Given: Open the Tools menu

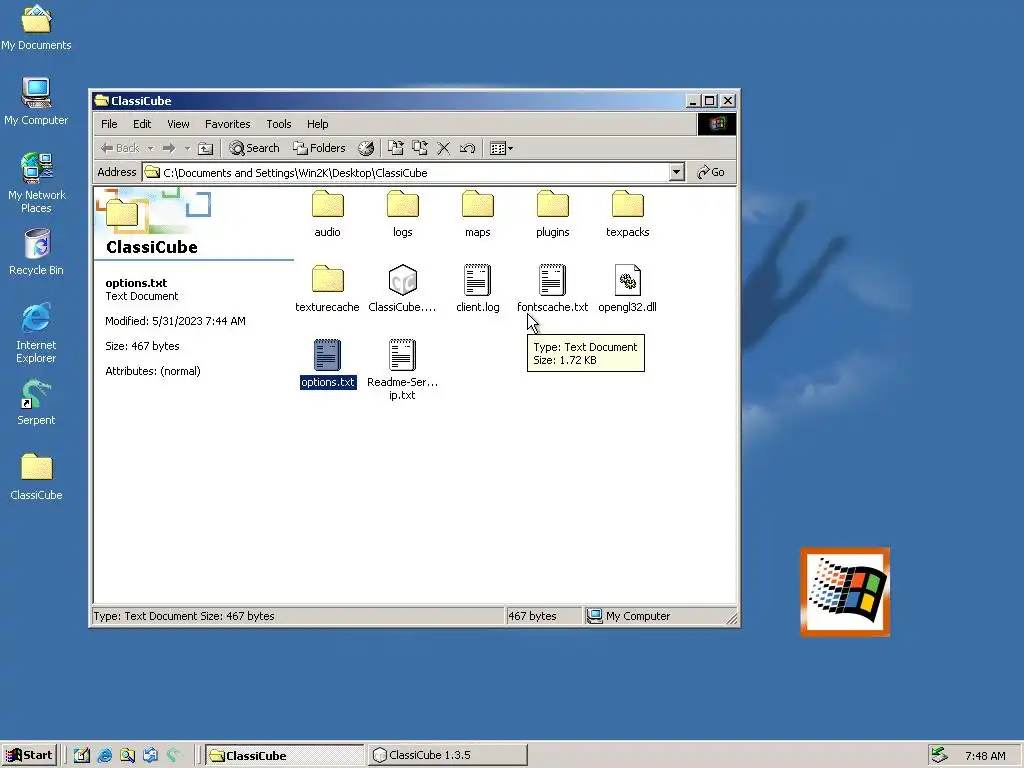Looking at the screenshot, I should pos(279,124).
